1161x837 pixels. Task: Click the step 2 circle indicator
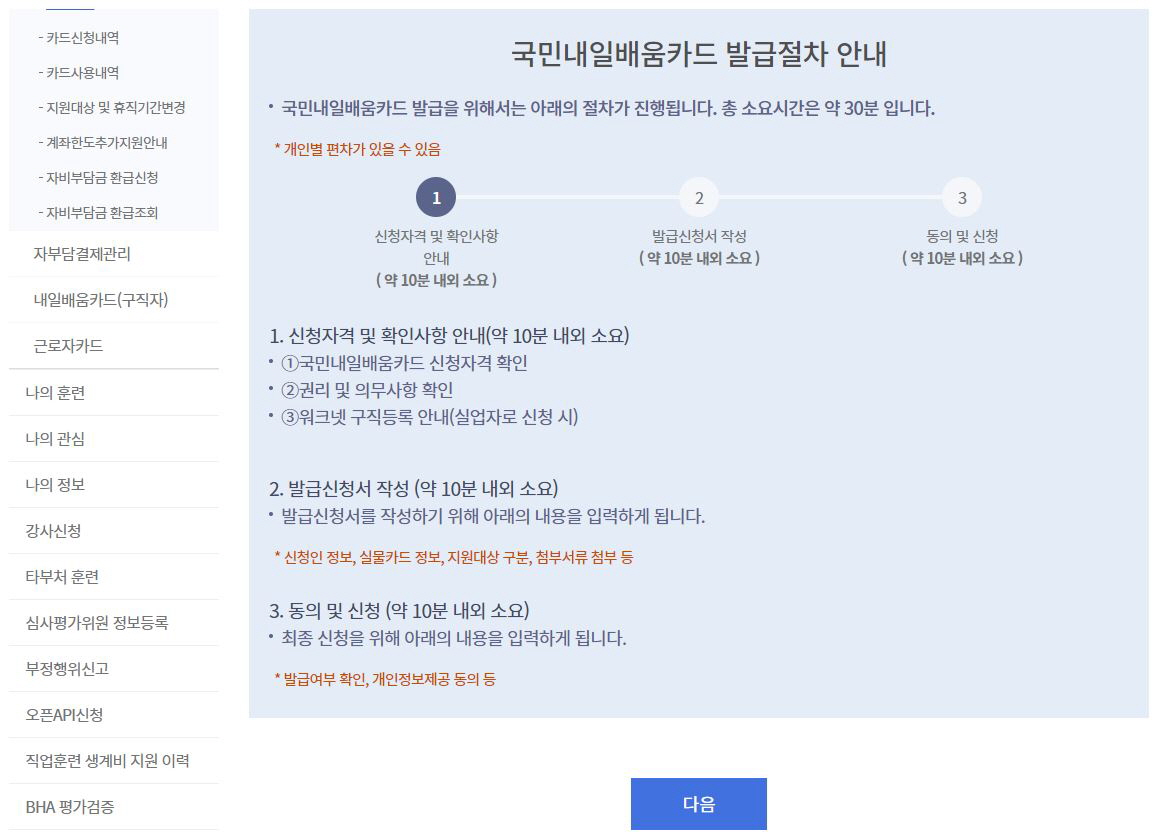699,198
